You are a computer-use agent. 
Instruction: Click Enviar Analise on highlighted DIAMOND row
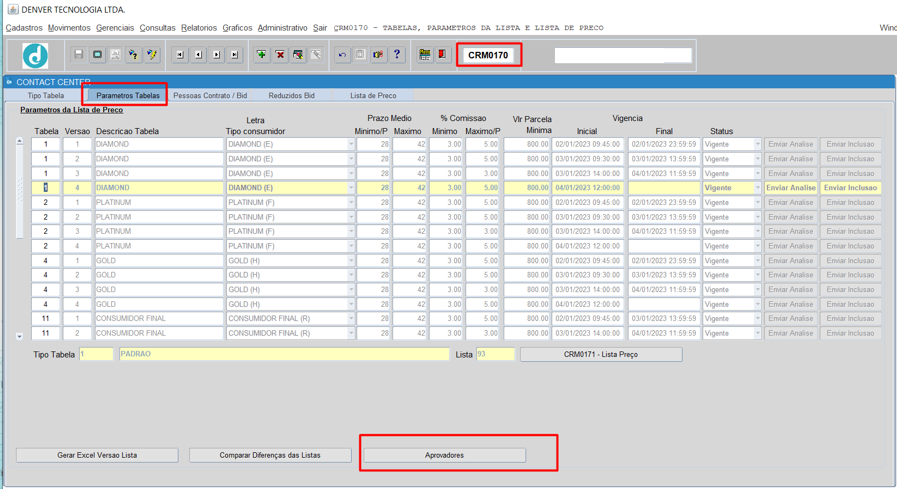click(791, 188)
